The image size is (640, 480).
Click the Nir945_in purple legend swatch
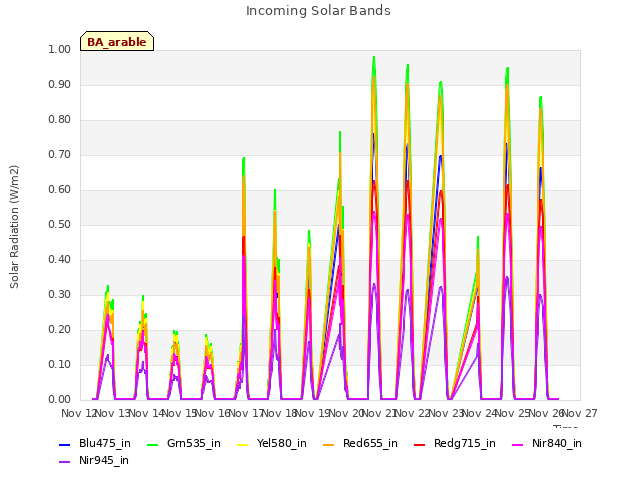tap(64, 462)
